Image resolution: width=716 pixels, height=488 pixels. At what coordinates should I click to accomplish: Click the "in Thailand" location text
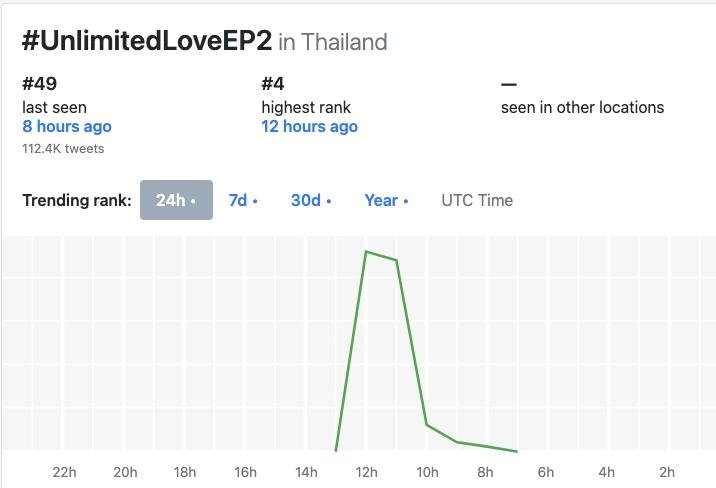click(x=333, y=42)
